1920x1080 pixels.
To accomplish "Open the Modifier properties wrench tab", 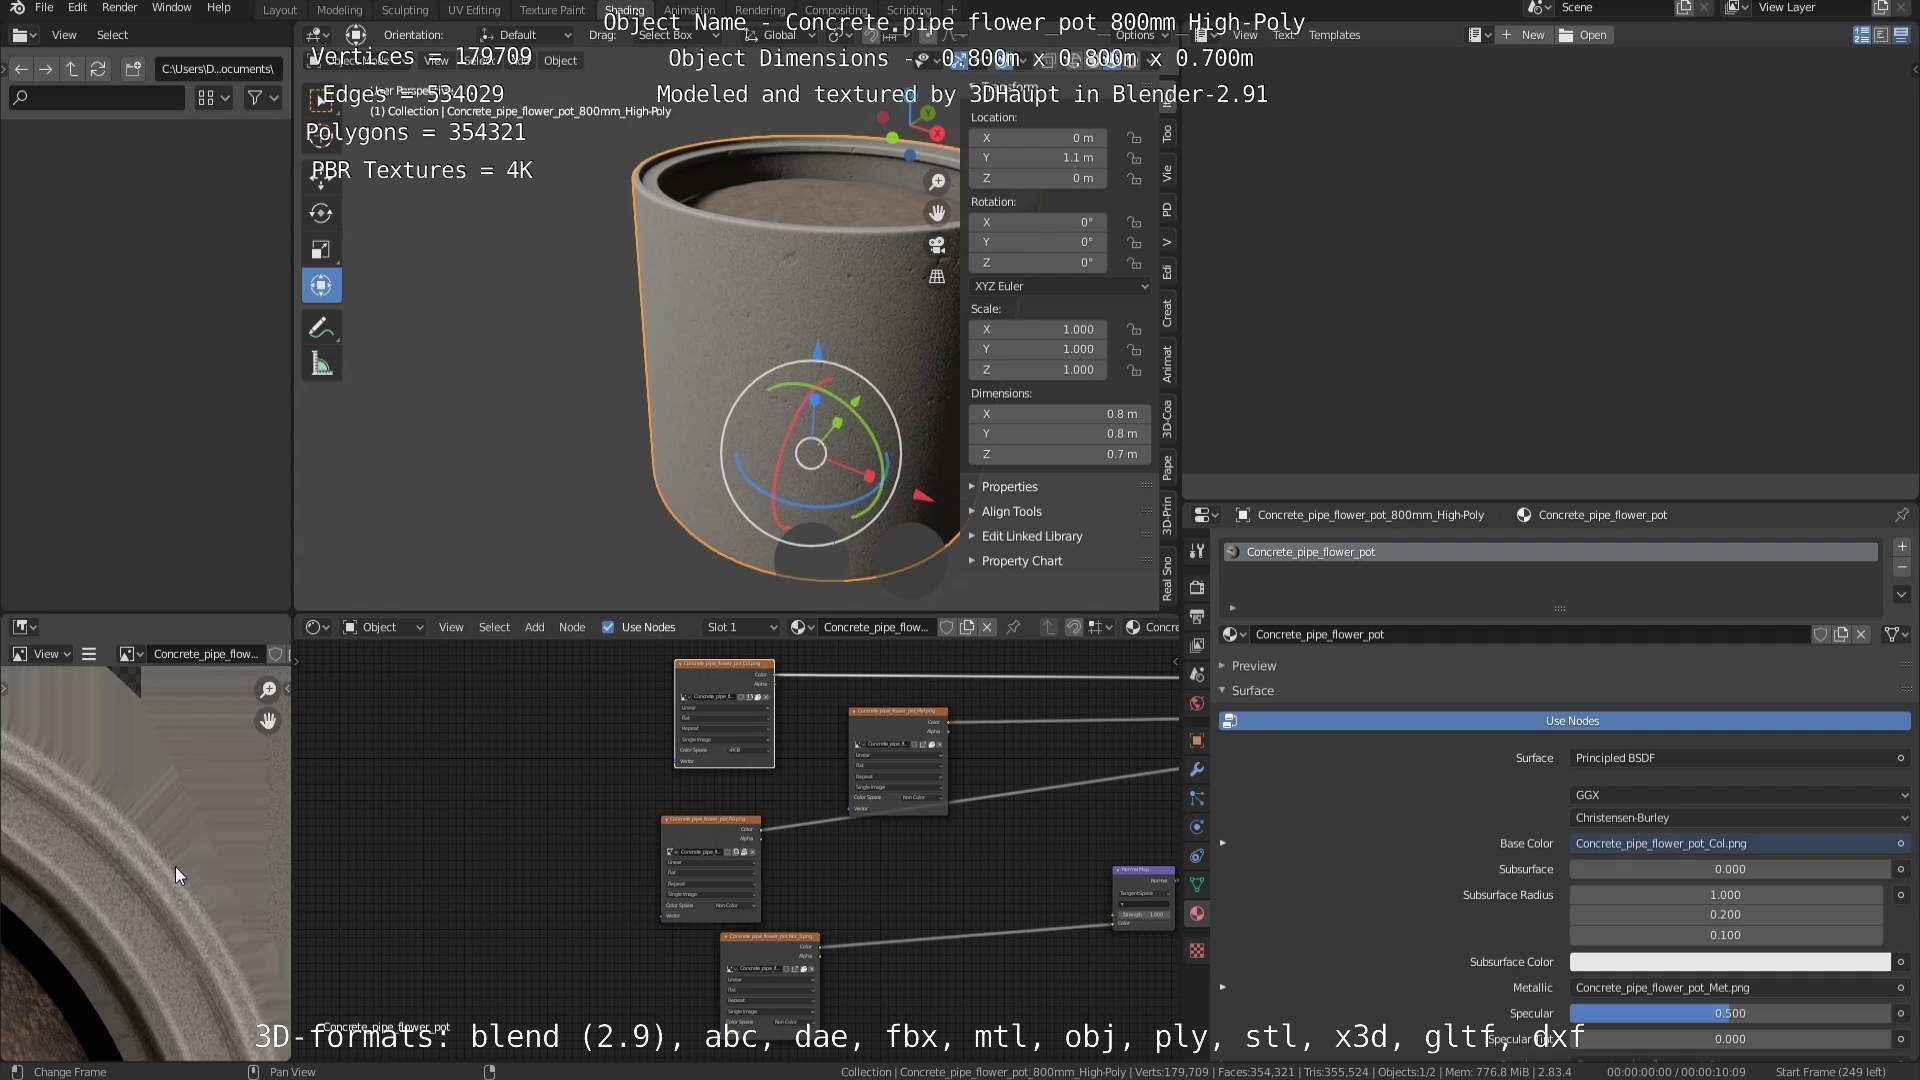I will (1197, 770).
